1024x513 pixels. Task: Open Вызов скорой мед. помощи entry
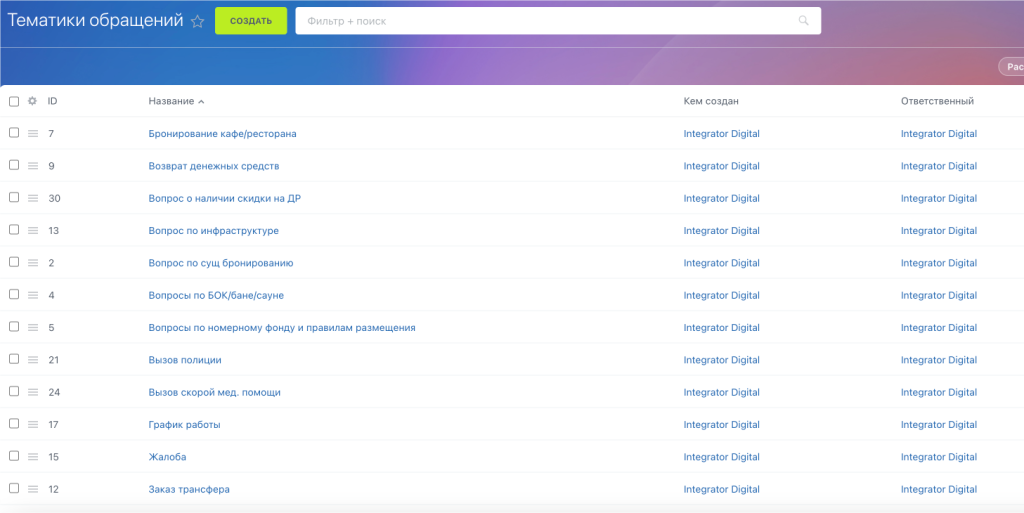[214, 392]
